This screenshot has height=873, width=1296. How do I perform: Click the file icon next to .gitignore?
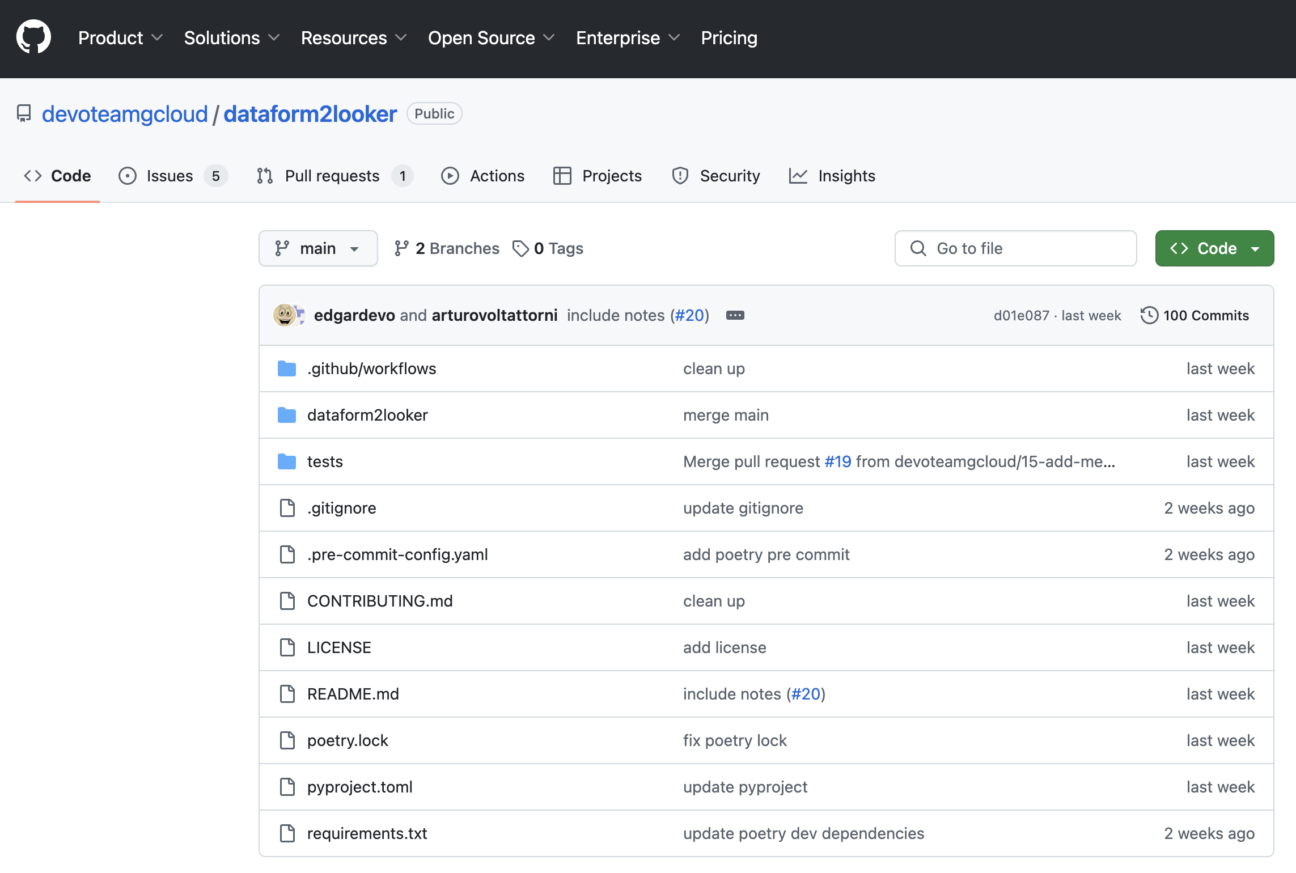[x=287, y=508]
